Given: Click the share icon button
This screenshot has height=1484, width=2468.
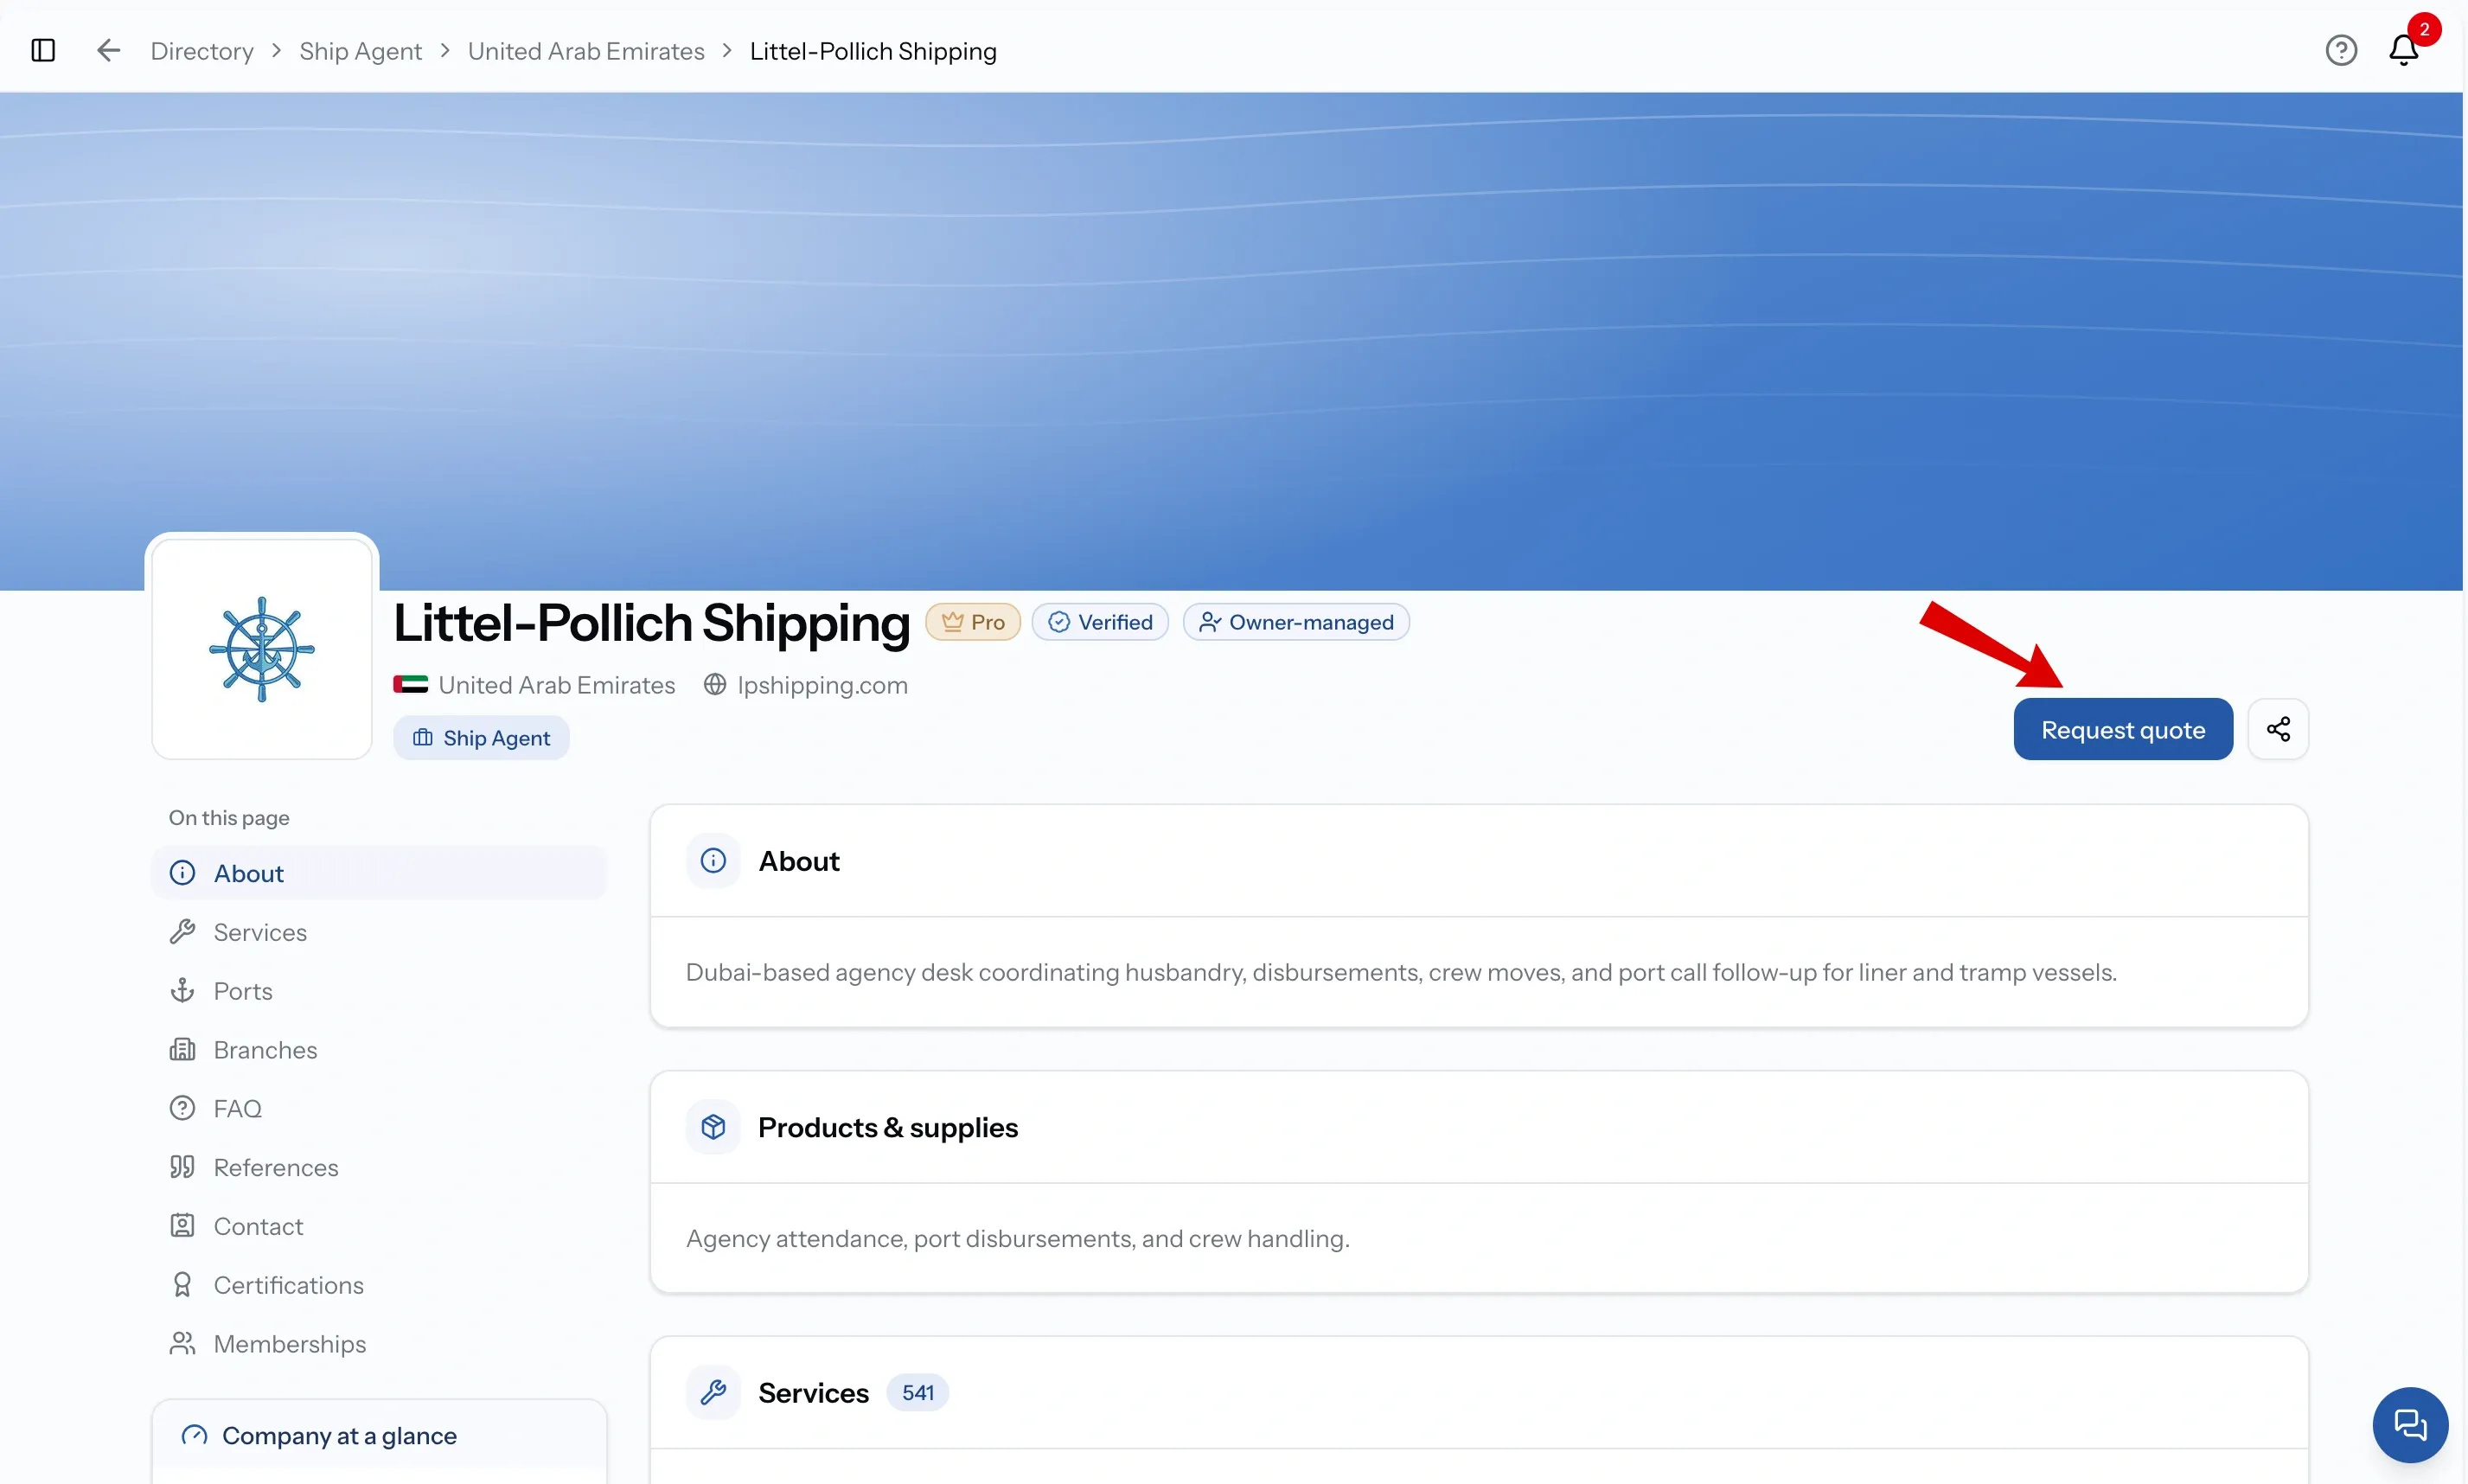Looking at the screenshot, I should click(2278, 729).
